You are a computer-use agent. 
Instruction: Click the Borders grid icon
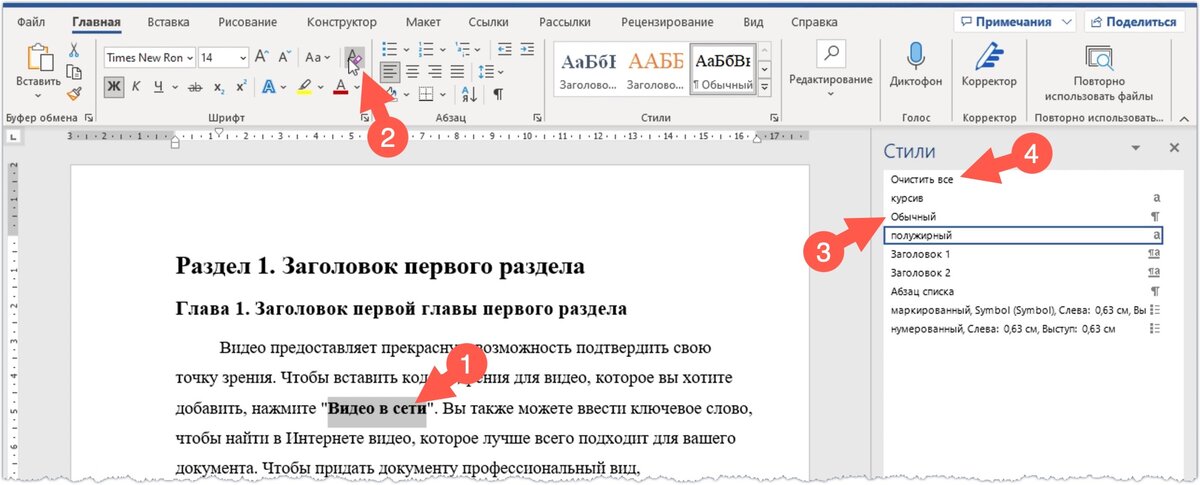pyautogui.click(x=425, y=94)
